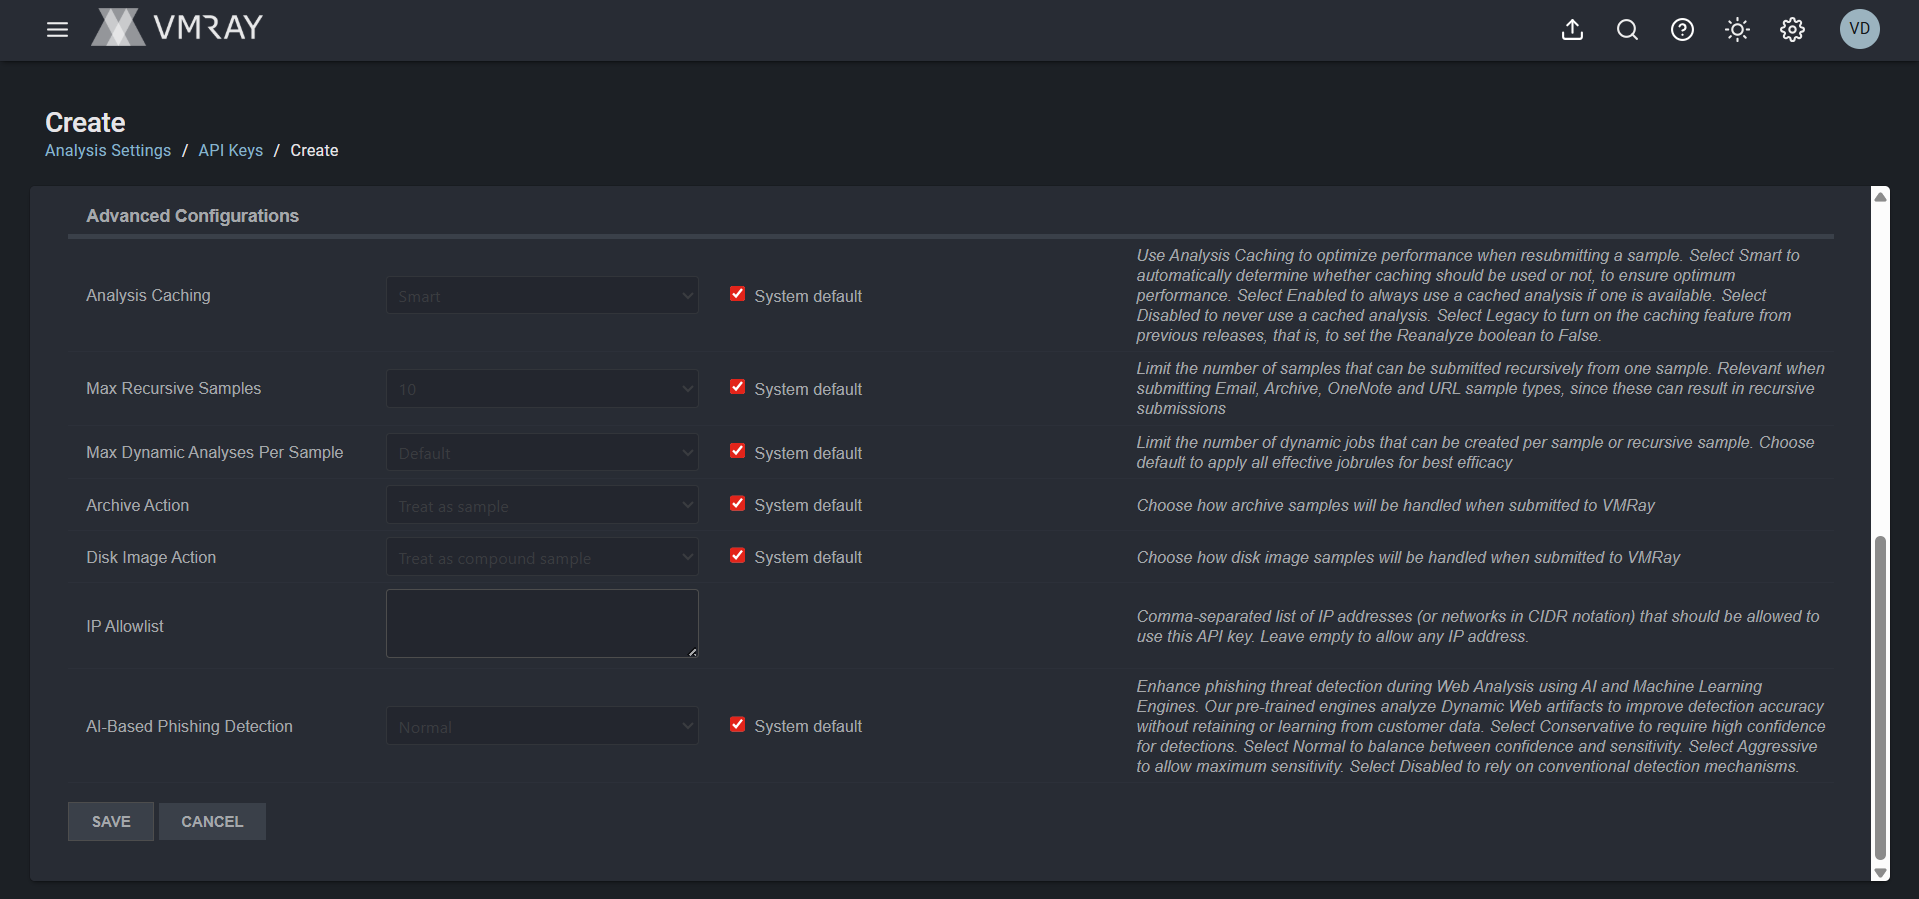Click the Analysis Caching label
The image size is (1919, 899).
[x=148, y=295]
